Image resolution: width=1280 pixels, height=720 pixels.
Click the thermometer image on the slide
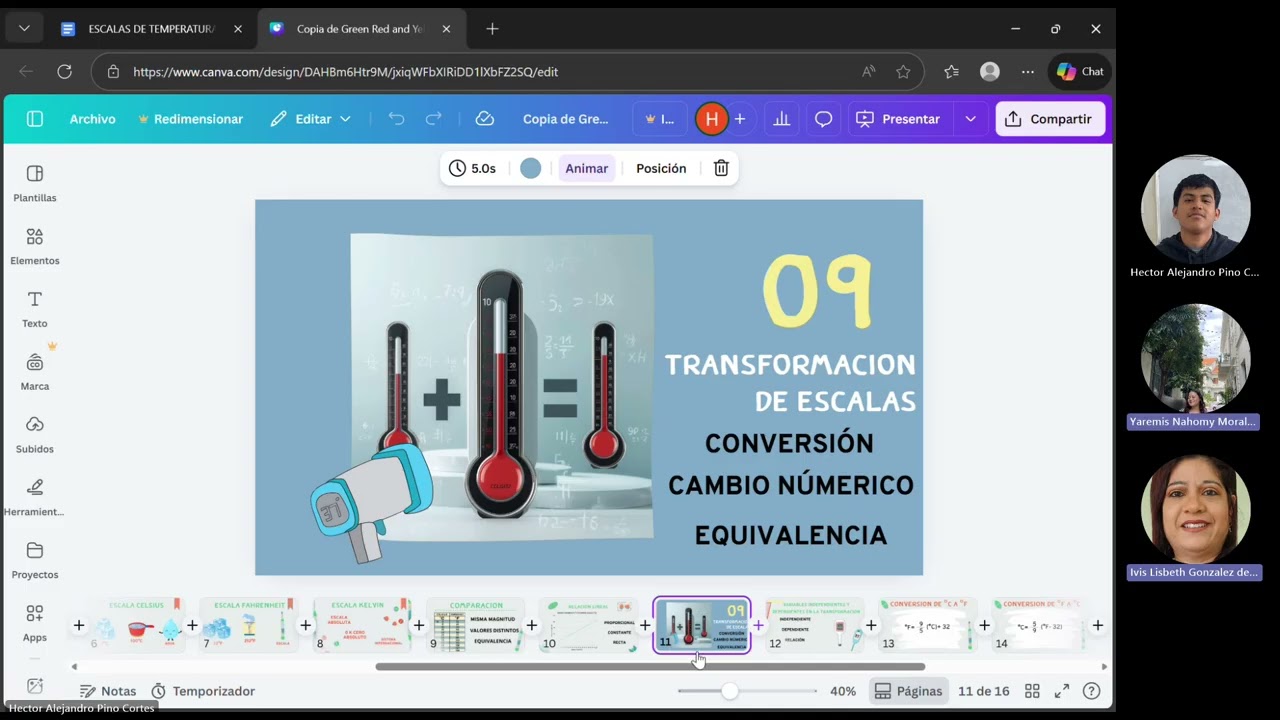tap(501, 387)
